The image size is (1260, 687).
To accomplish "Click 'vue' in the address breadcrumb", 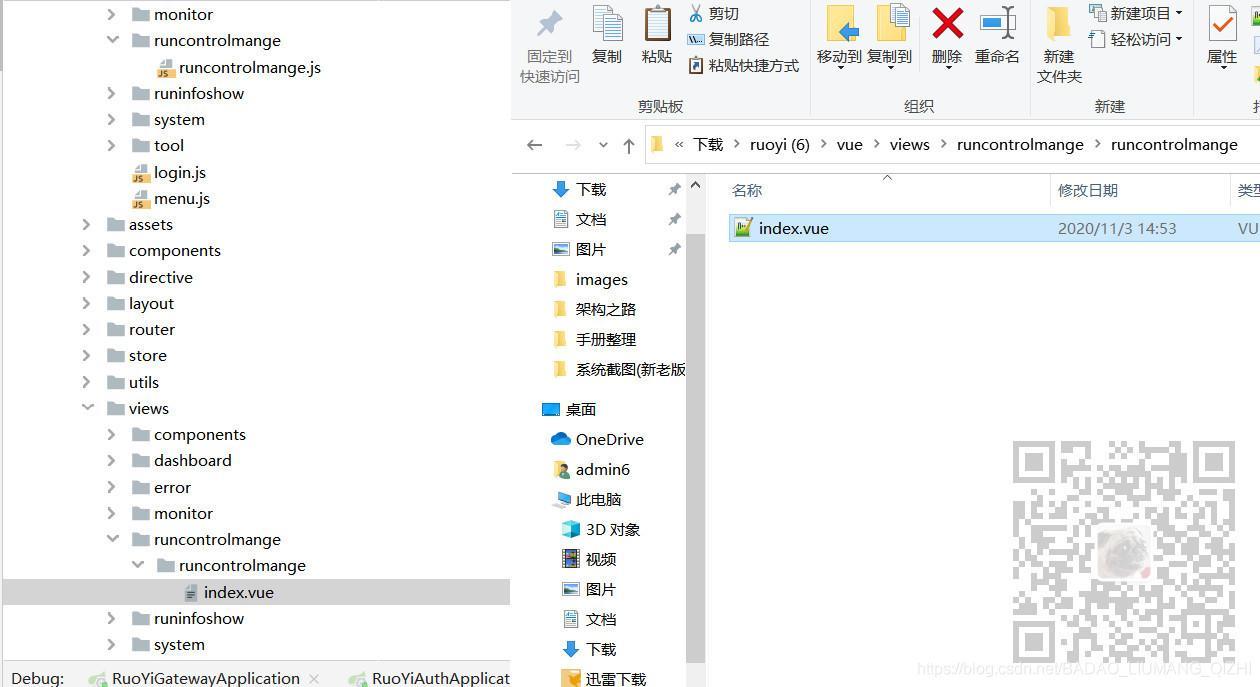I will click(850, 144).
